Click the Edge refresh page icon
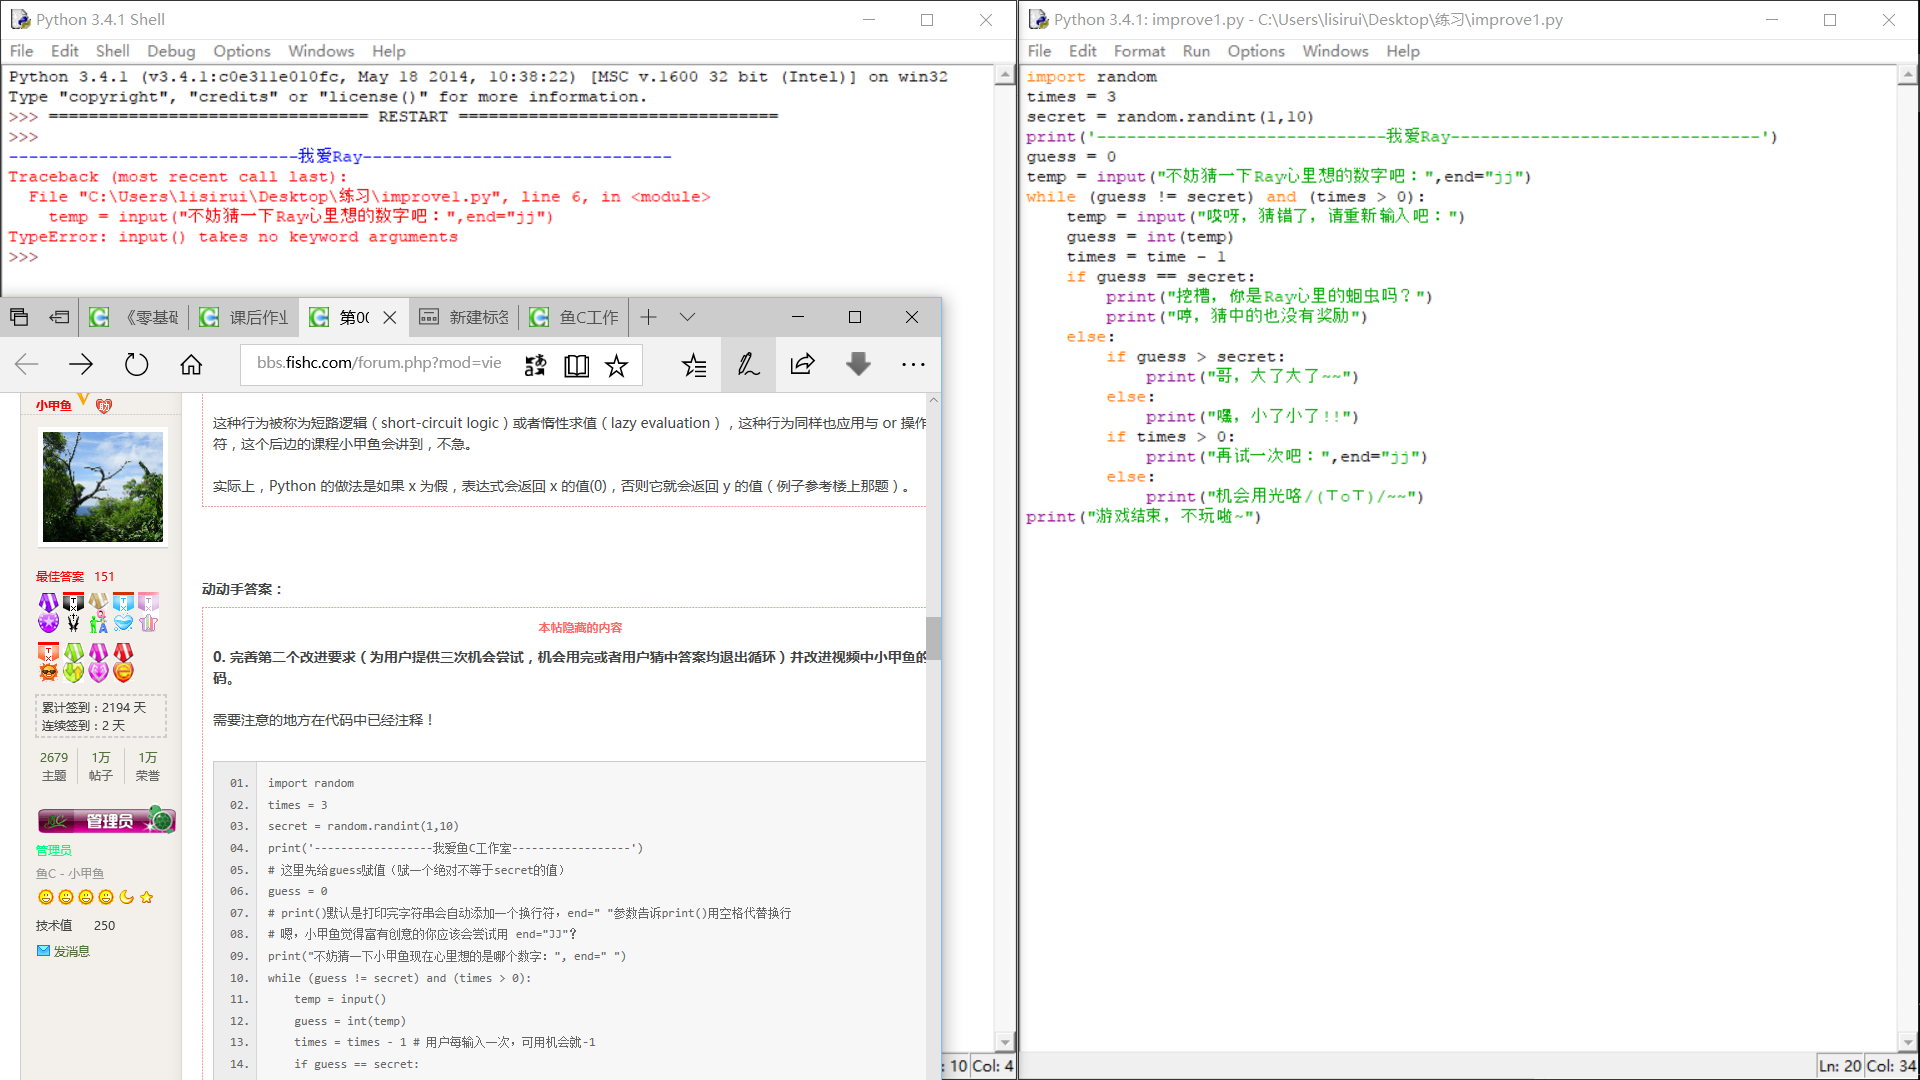 [136, 365]
